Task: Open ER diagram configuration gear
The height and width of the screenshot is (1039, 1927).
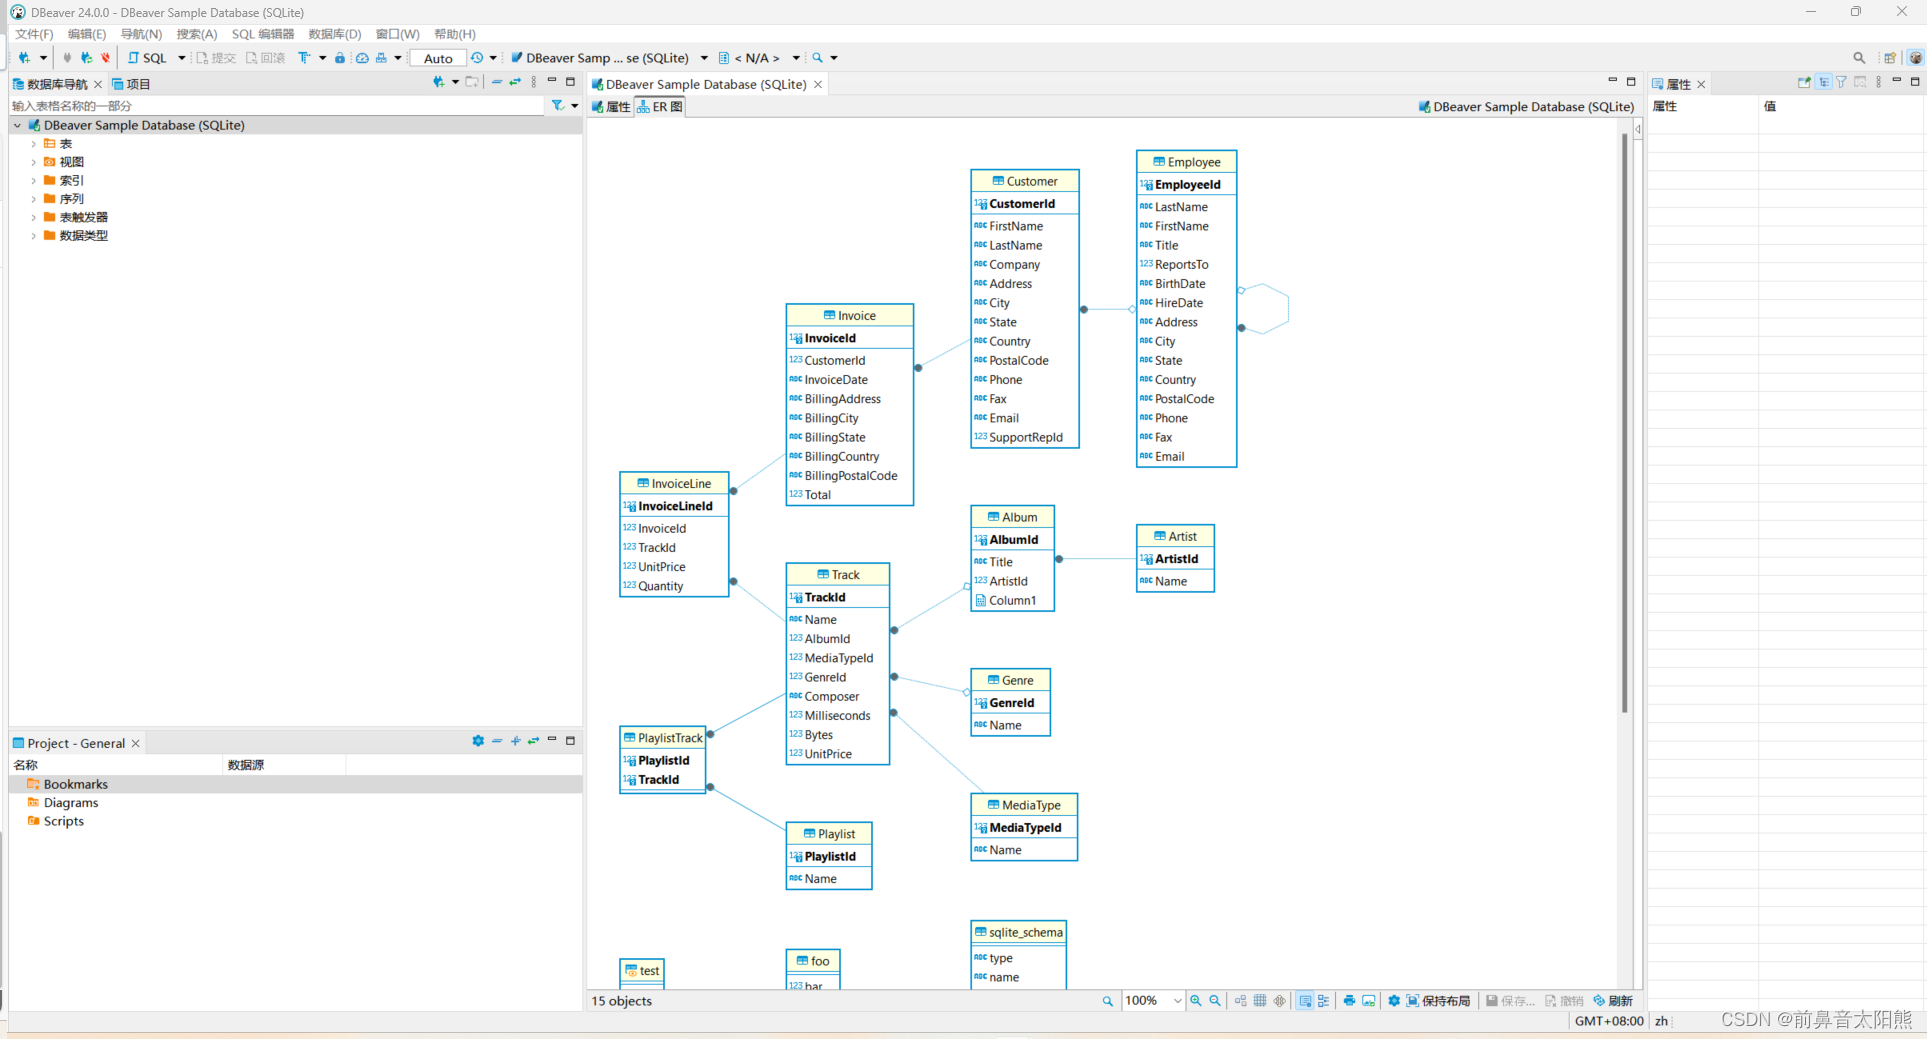Action: [x=1394, y=1001]
